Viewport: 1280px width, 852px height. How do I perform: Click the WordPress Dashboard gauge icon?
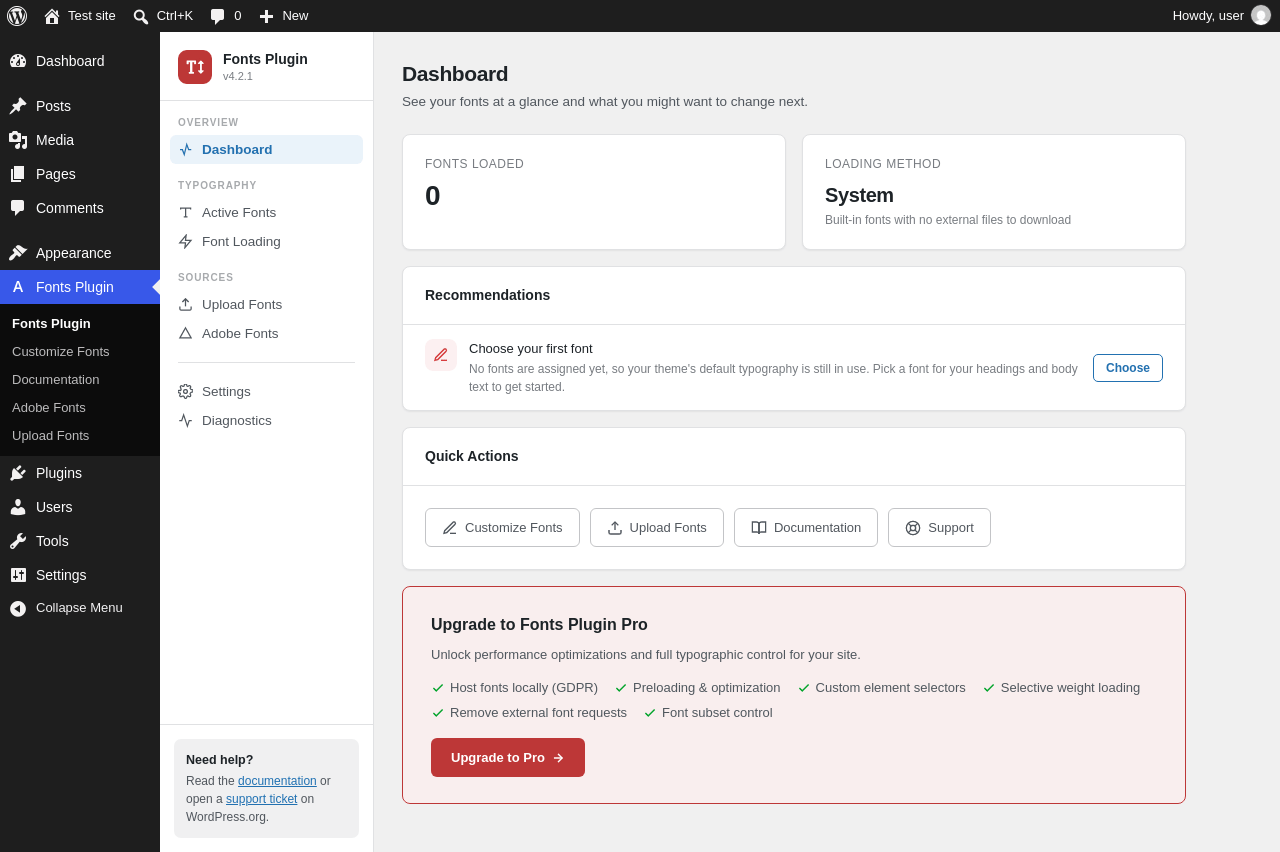tap(18, 61)
